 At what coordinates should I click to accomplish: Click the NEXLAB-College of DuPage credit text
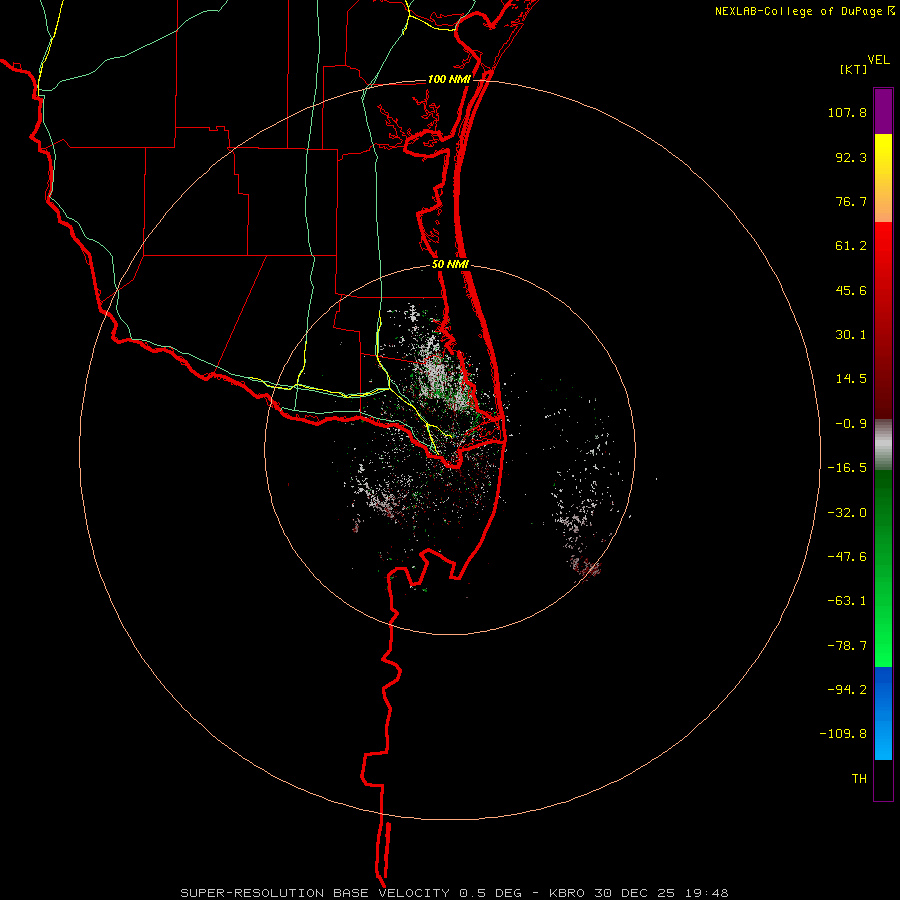point(798,11)
